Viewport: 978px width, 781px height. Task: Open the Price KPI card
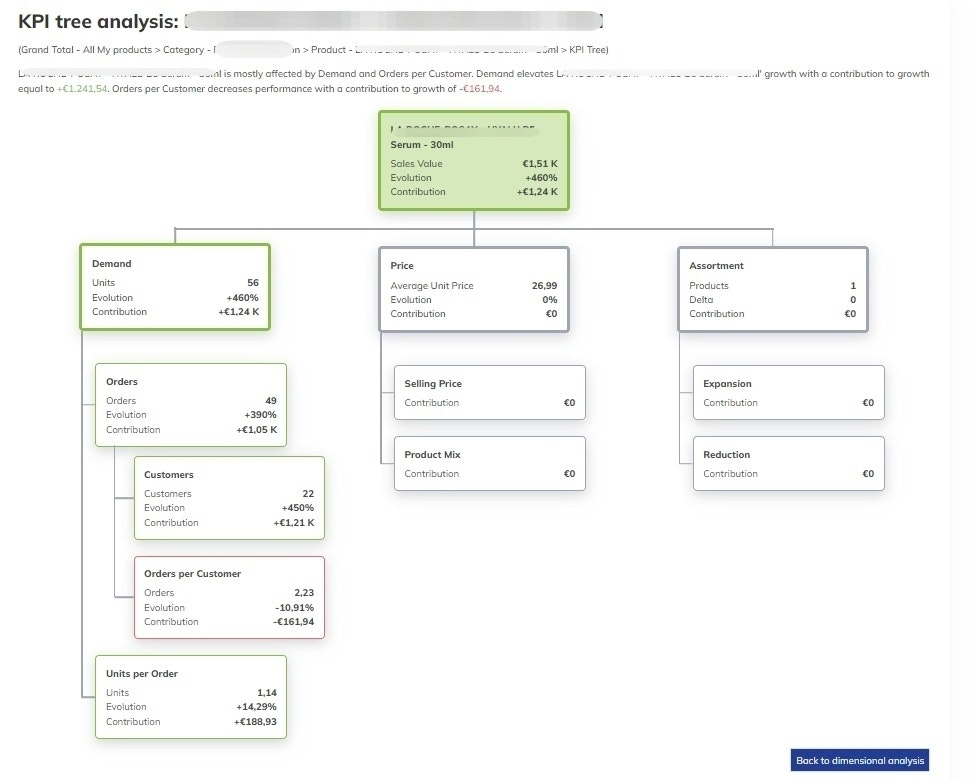tap(474, 289)
